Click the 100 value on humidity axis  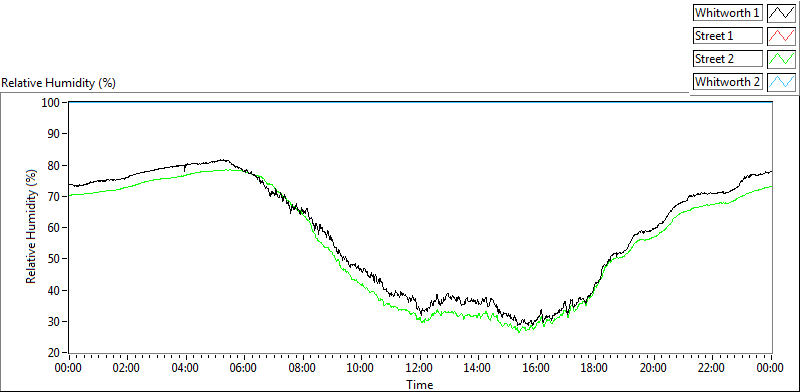click(51, 102)
